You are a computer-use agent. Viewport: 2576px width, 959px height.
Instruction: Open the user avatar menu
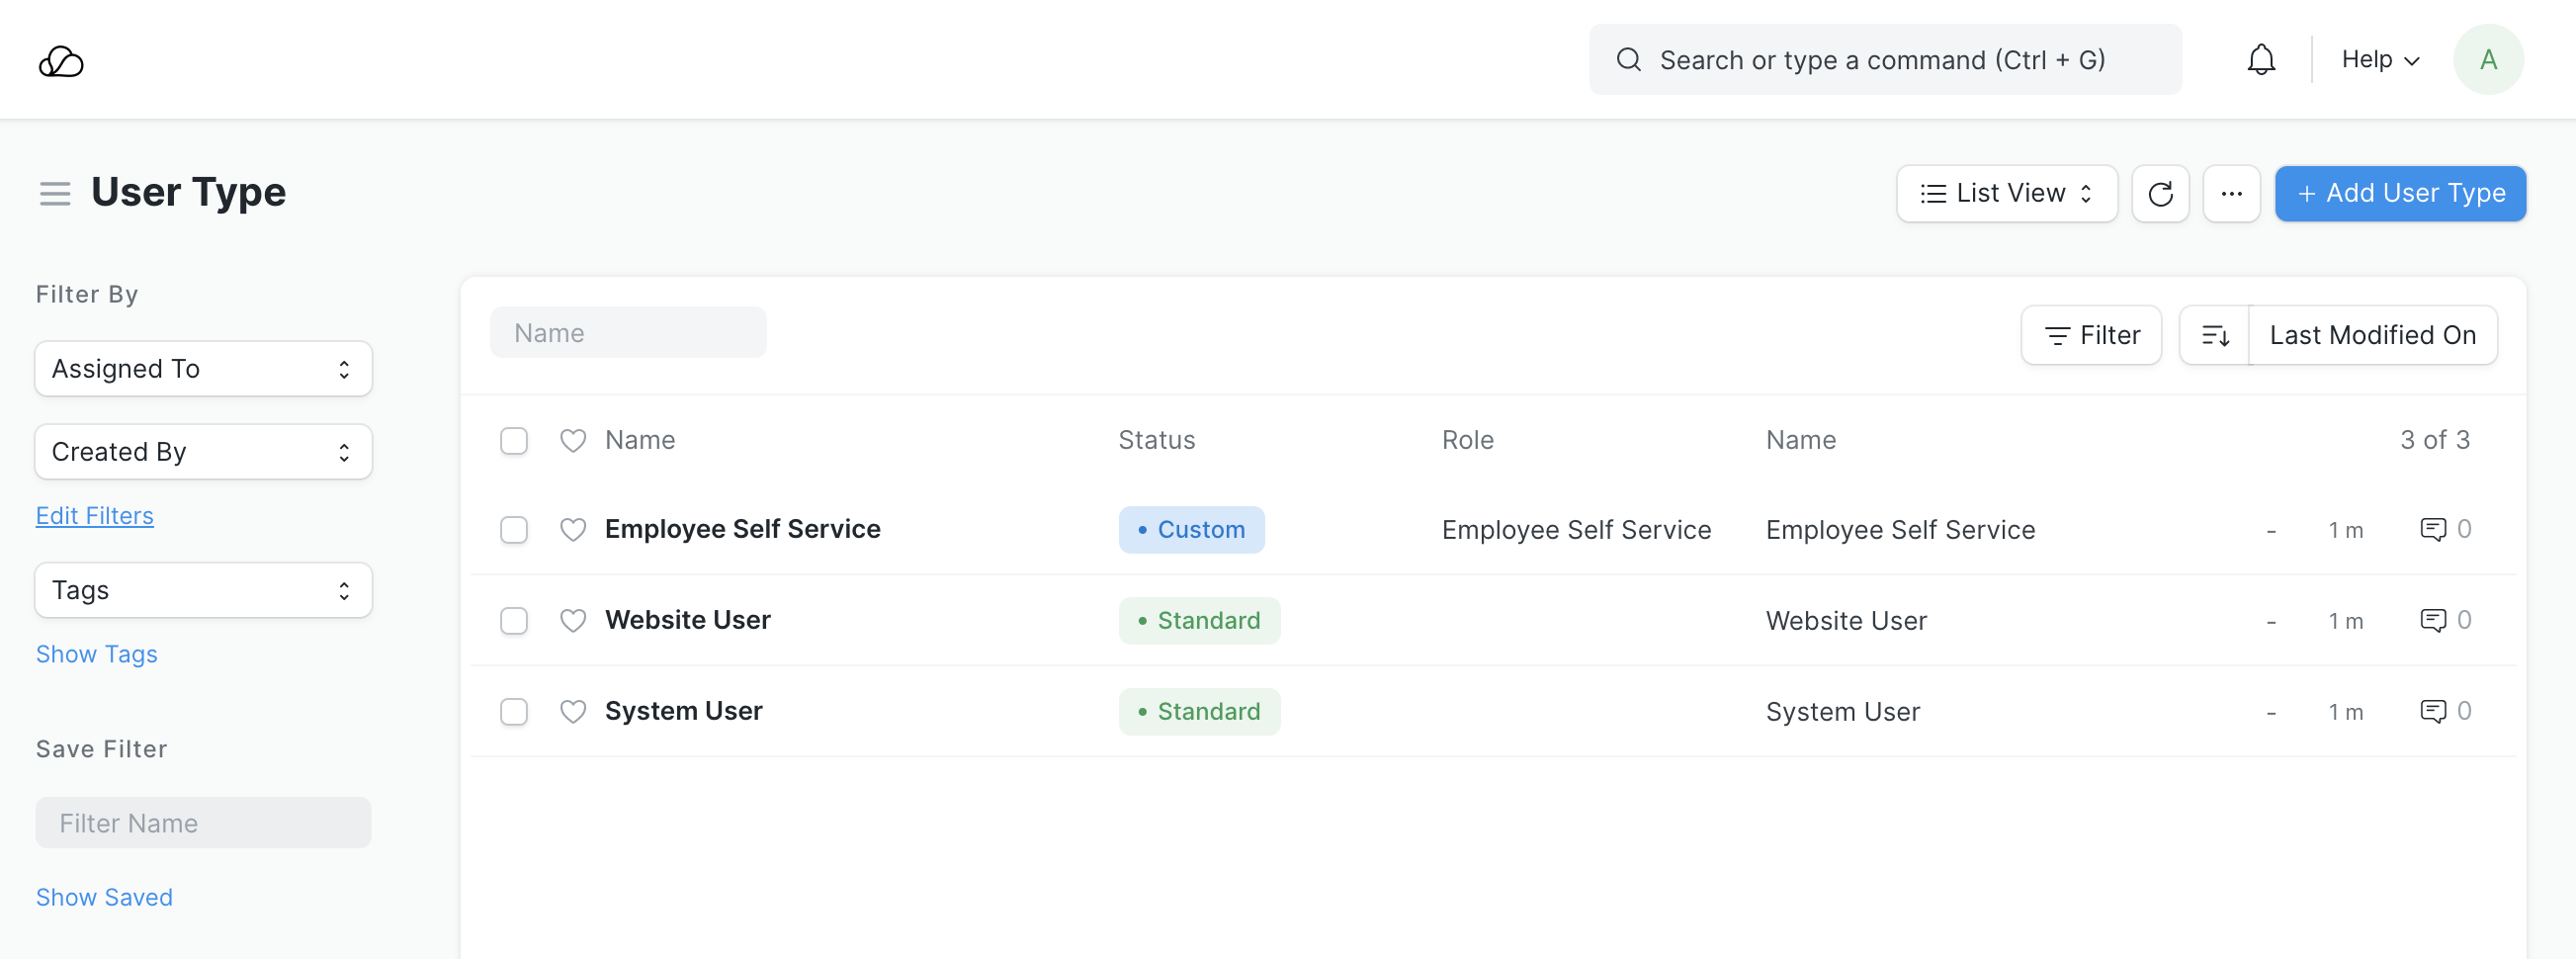point(2487,60)
